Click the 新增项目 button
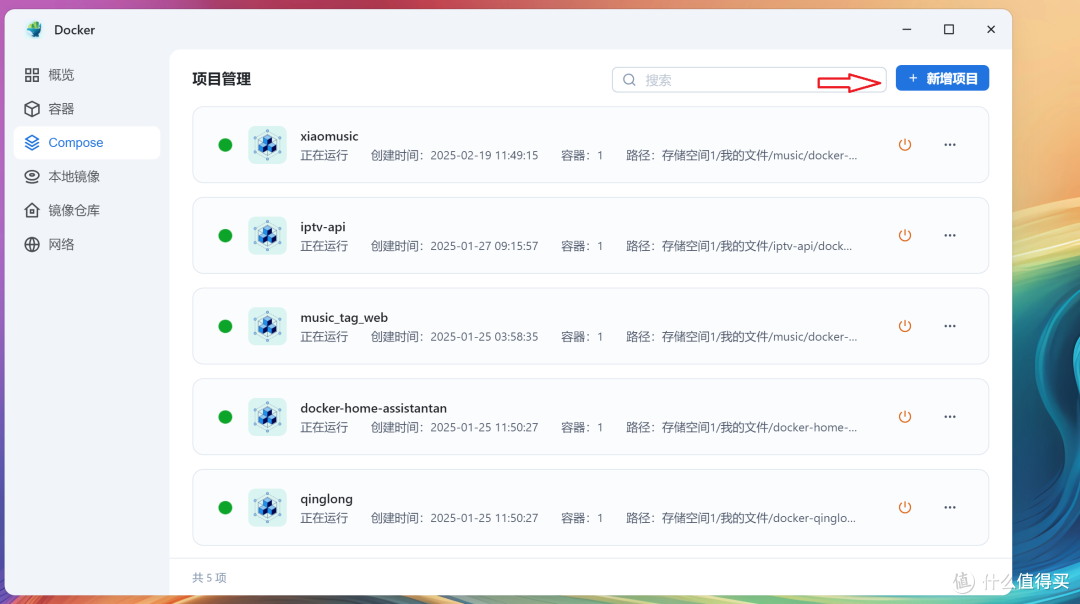Viewport: 1080px width, 604px height. point(942,77)
